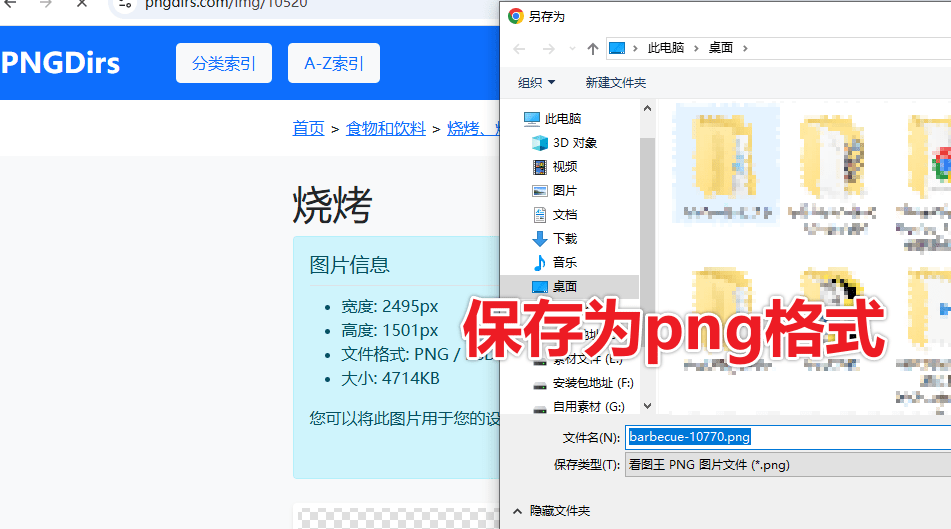Click the Up directory arrow icon

tap(593, 49)
